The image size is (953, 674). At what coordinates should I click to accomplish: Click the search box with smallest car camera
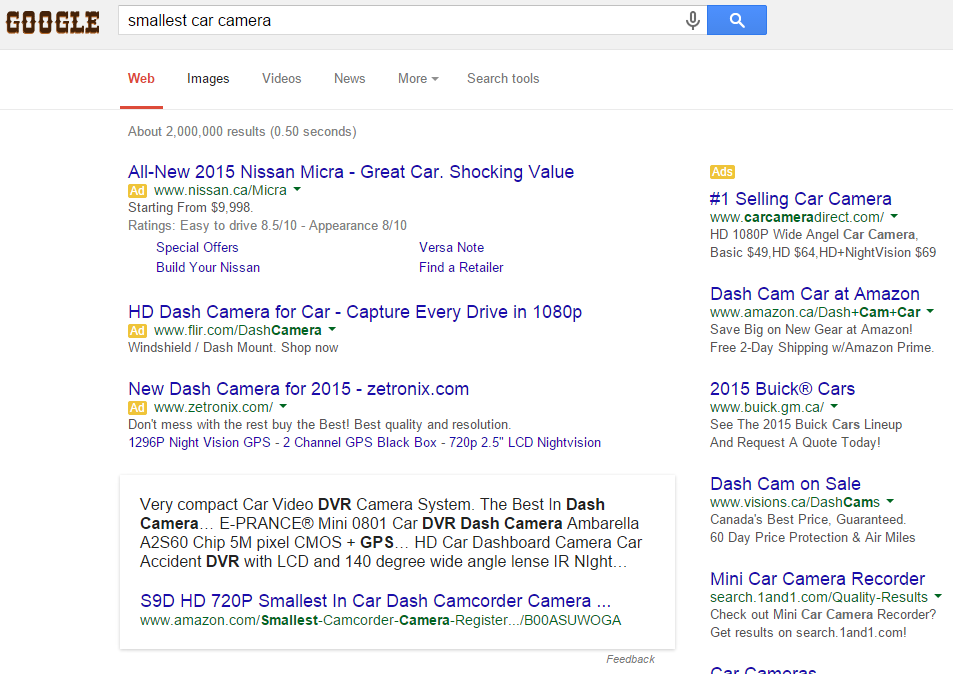tap(400, 20)
